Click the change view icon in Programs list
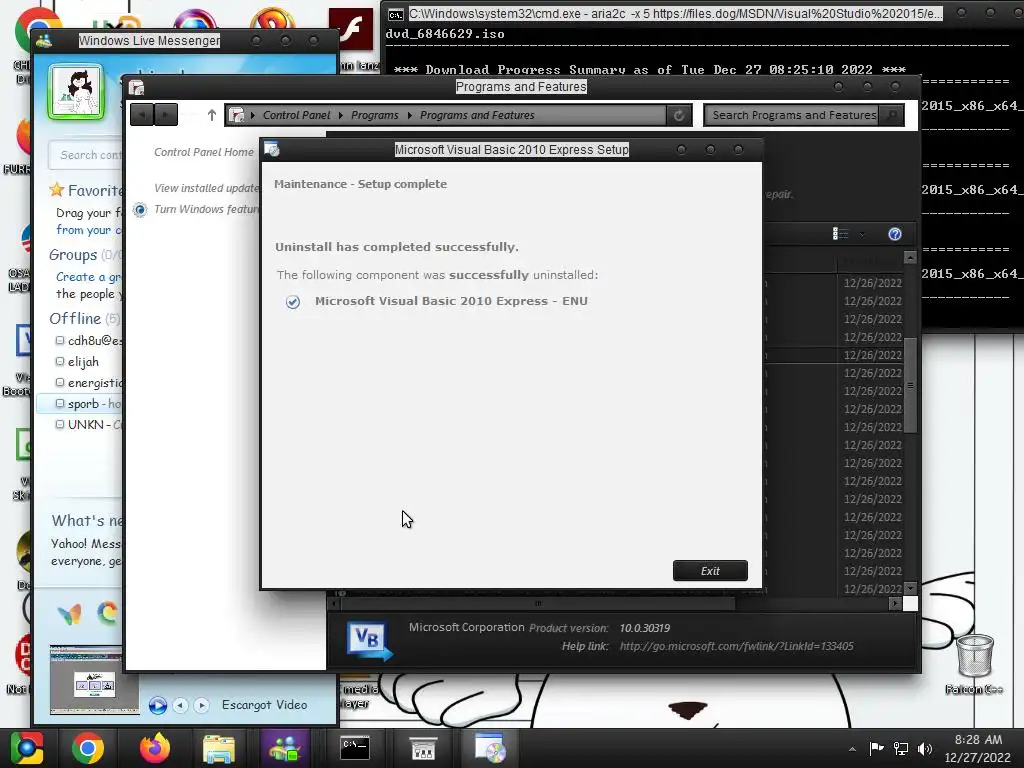 tap(840, 234)
